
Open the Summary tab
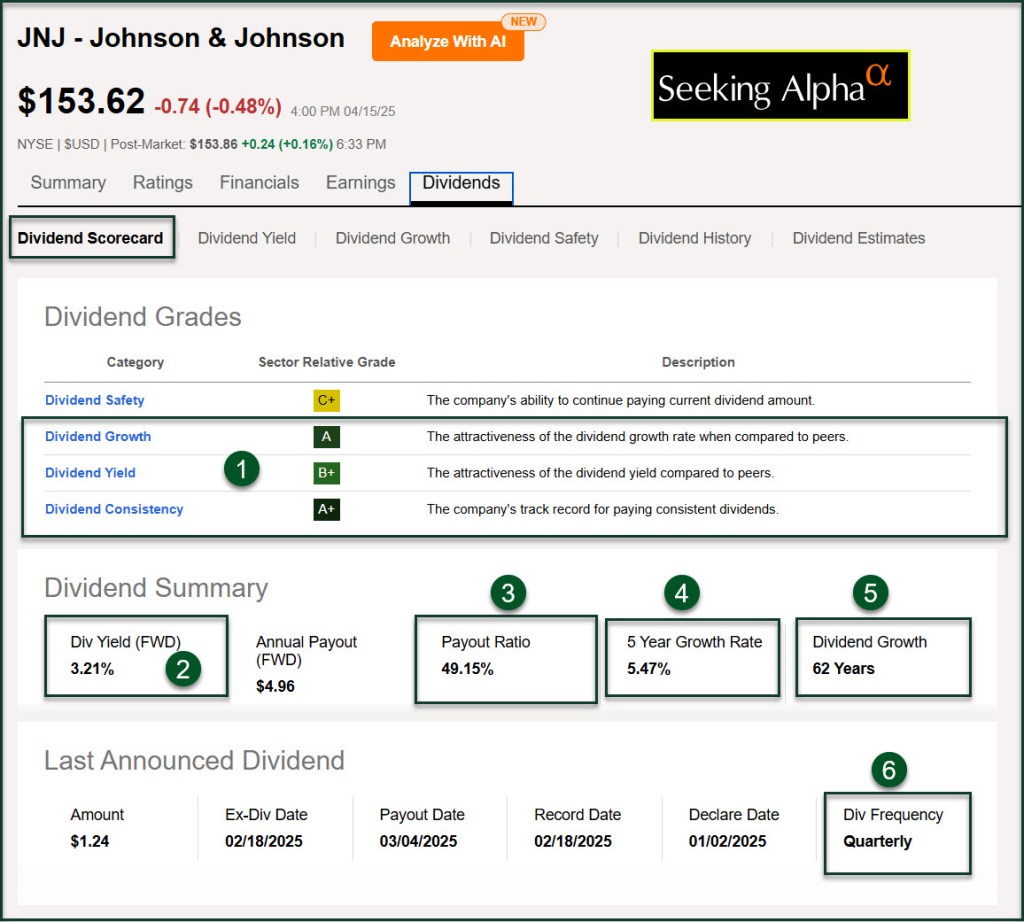pos(68,183)
